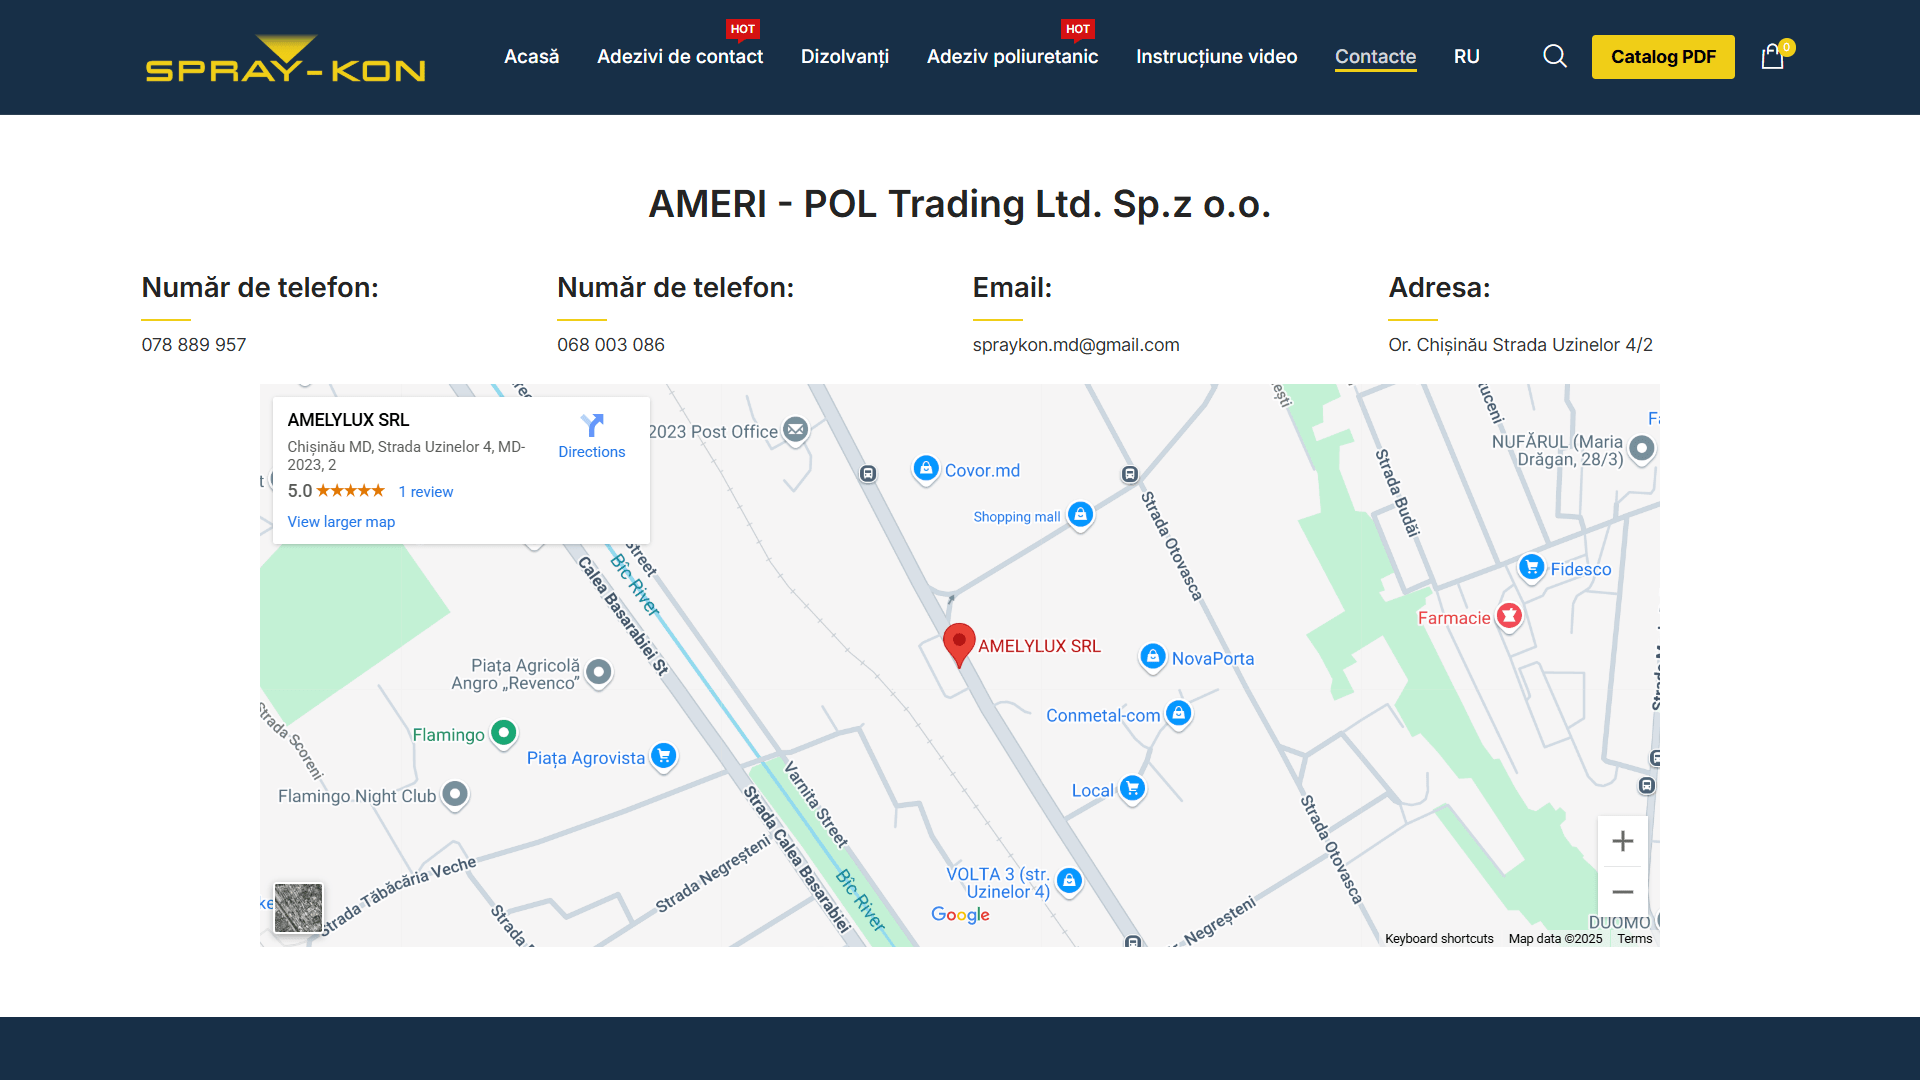The height and width of the screenshot is (1080, 1920).
Task: Open Dizolvanți menu item
Action: click(x=845, y=57)
